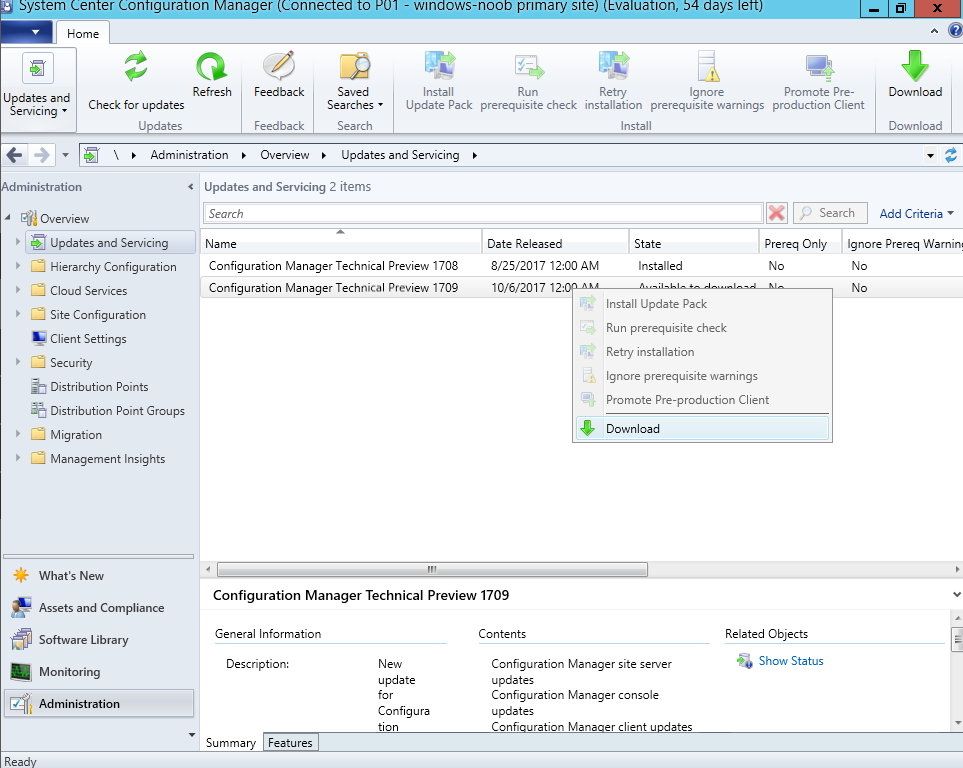Expand the Site Configuration tree node
Screen dimensions: 963x768
pos(18,314)
